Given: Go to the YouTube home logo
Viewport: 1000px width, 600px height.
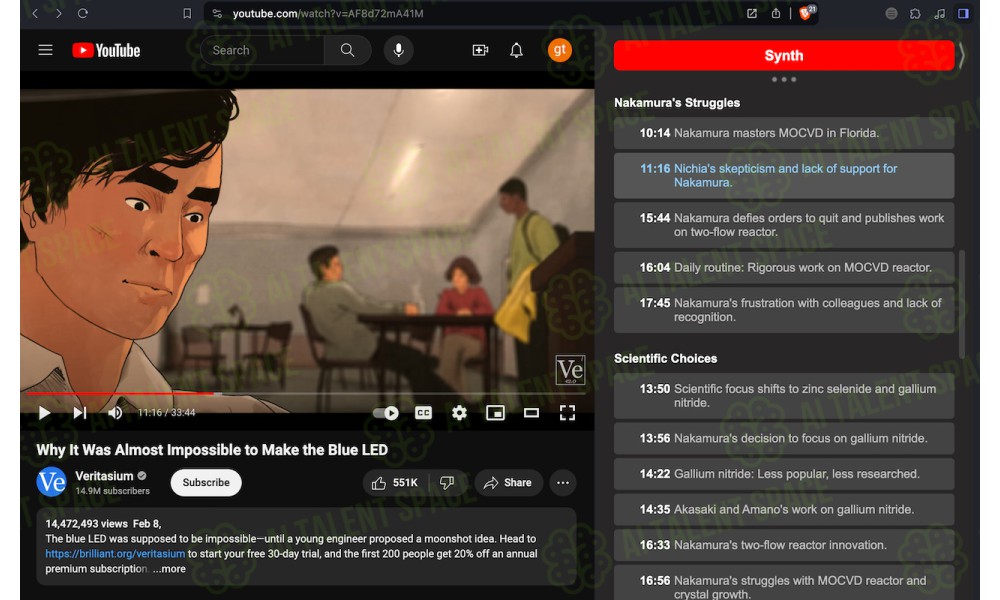Looking at the screenshot, I should pyautogui.click(x=106, y=50).
